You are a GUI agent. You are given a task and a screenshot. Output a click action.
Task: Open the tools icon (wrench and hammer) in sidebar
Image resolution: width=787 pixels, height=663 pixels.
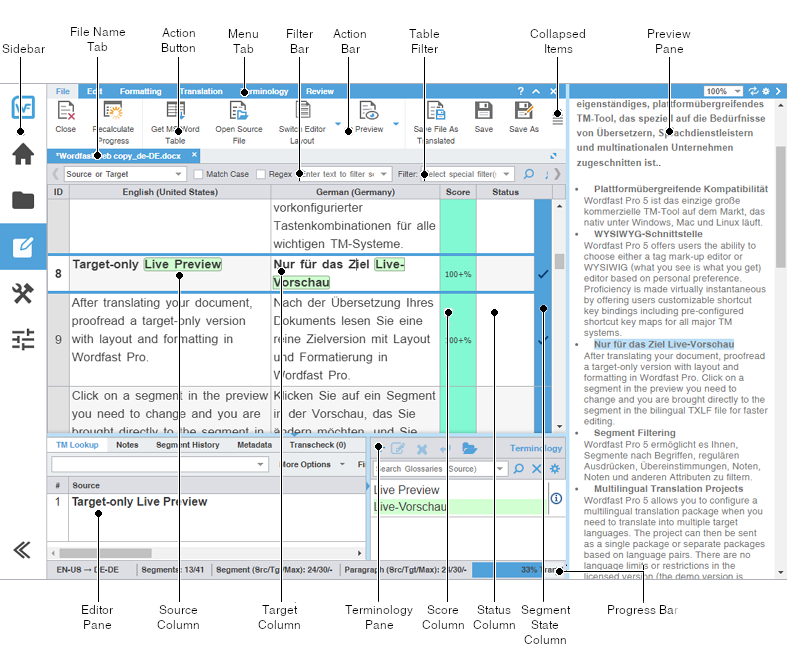(x=23, y=293)
